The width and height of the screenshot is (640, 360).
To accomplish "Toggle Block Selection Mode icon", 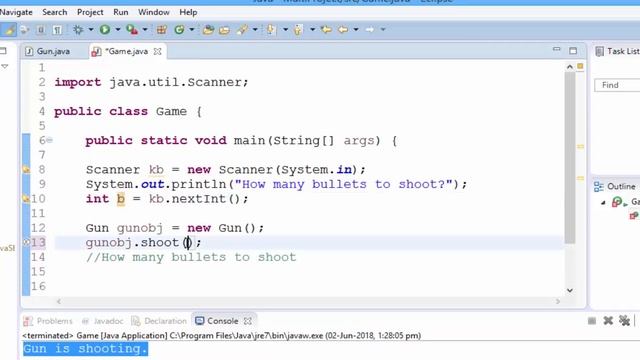I will point(41,29).
